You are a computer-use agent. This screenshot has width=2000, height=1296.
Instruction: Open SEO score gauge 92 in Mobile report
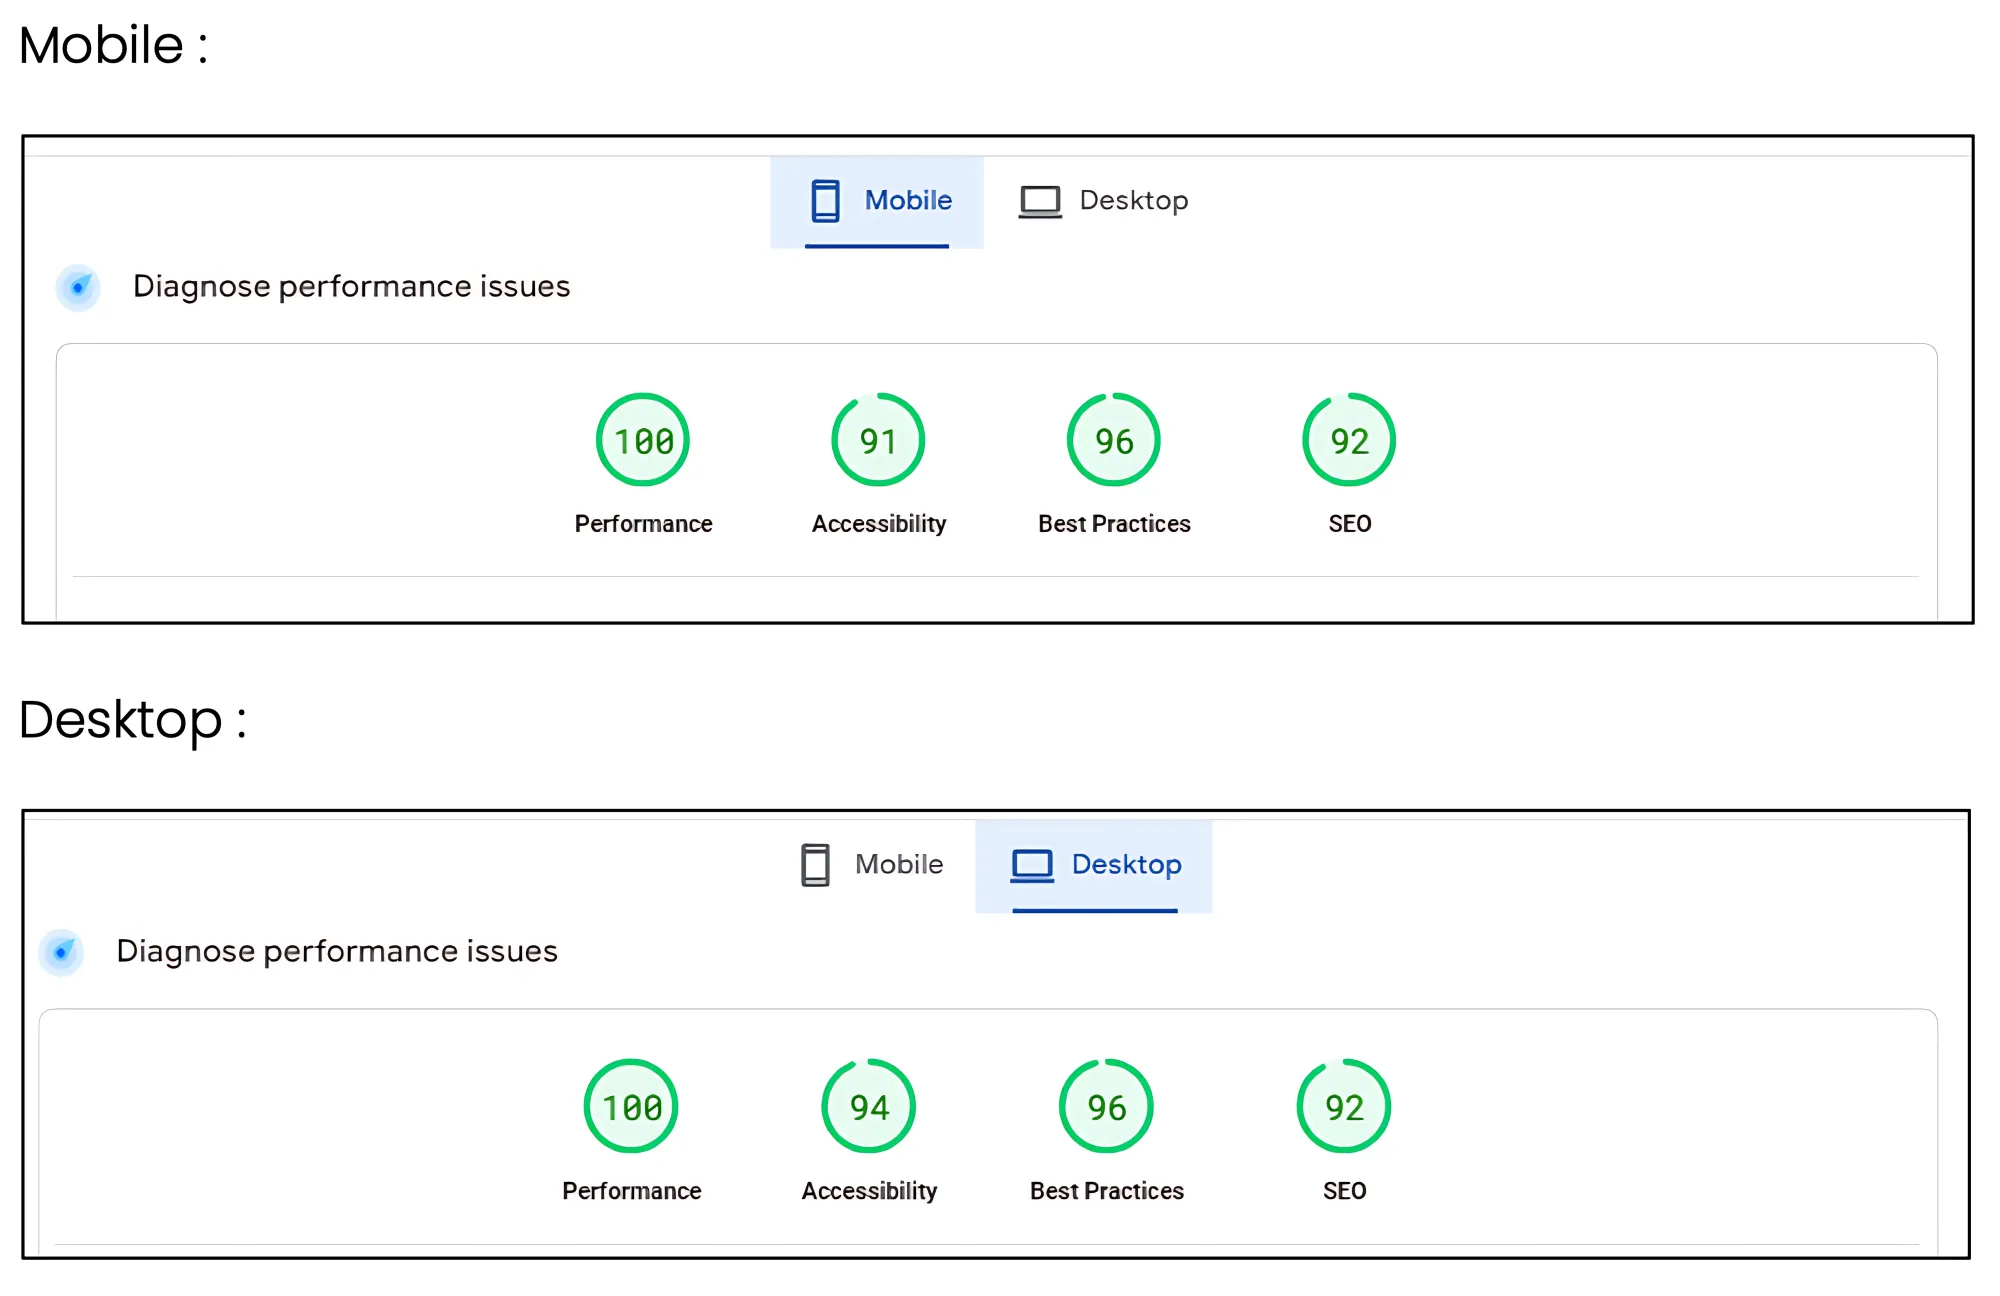(1349, 440)
